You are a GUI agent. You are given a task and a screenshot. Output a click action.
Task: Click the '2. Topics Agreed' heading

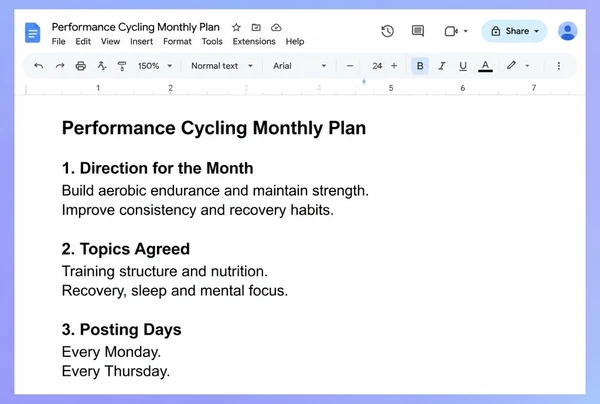126,249
